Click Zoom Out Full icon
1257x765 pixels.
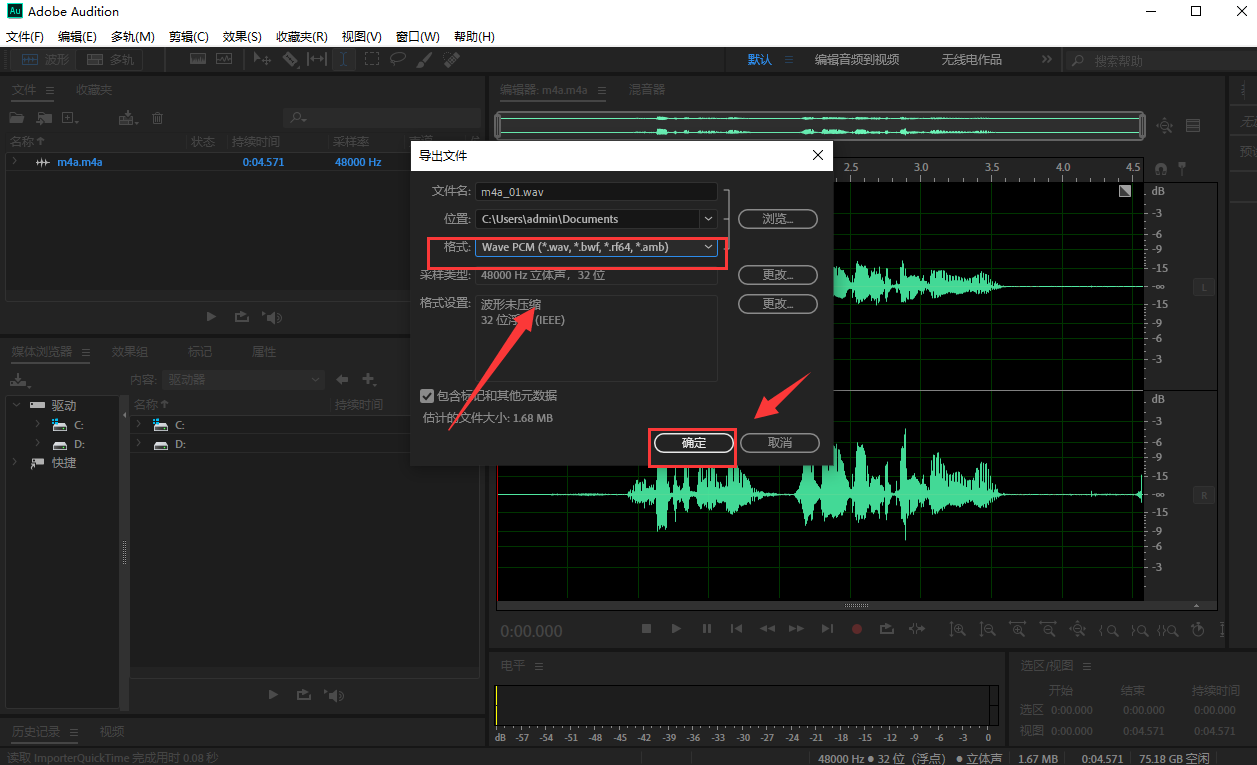coord(1078,629)
